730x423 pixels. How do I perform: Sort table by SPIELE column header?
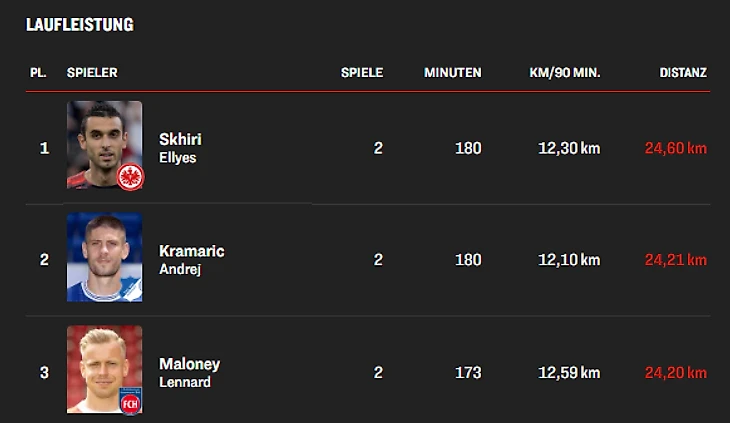coord(362,73)
